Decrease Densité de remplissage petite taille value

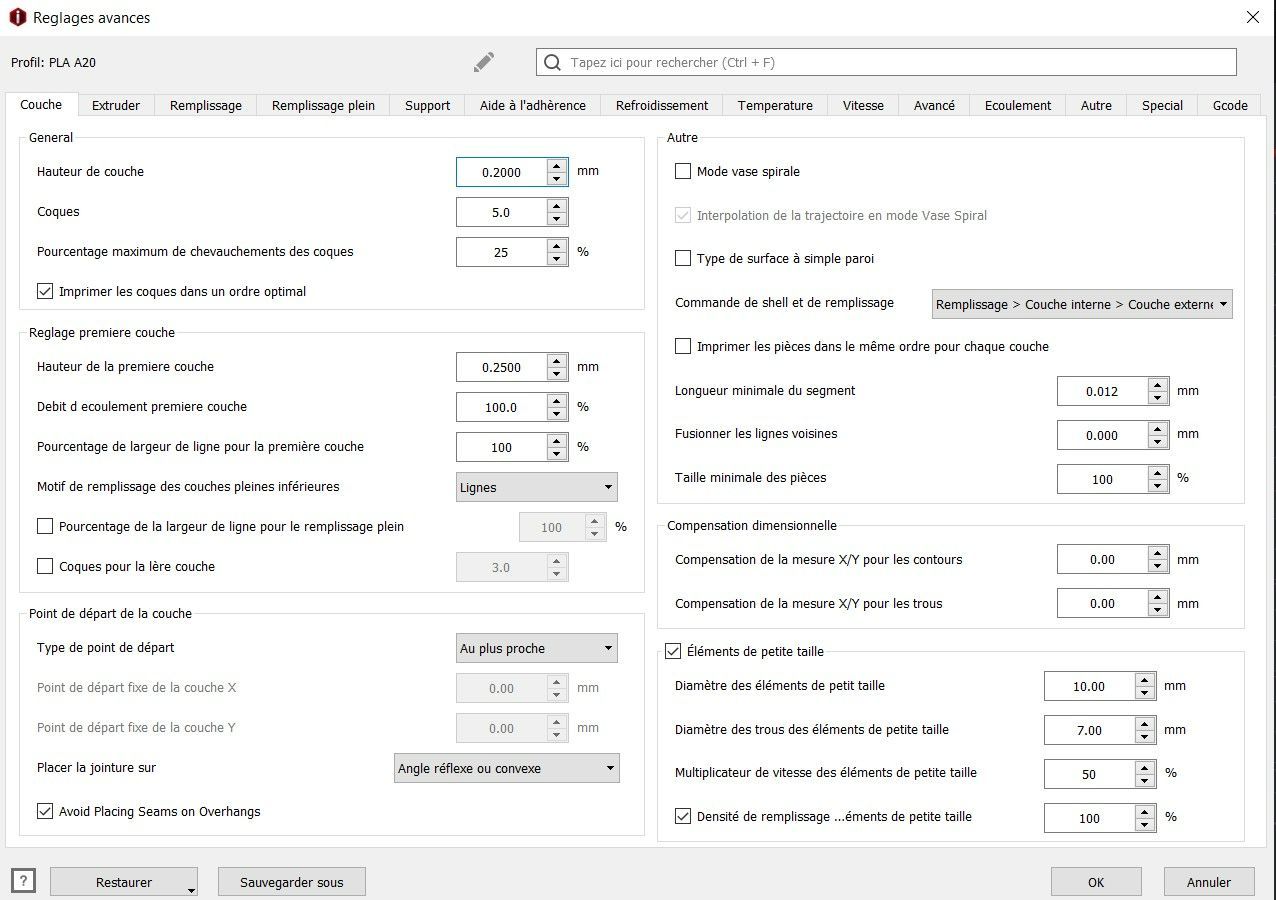point(1145,825)
